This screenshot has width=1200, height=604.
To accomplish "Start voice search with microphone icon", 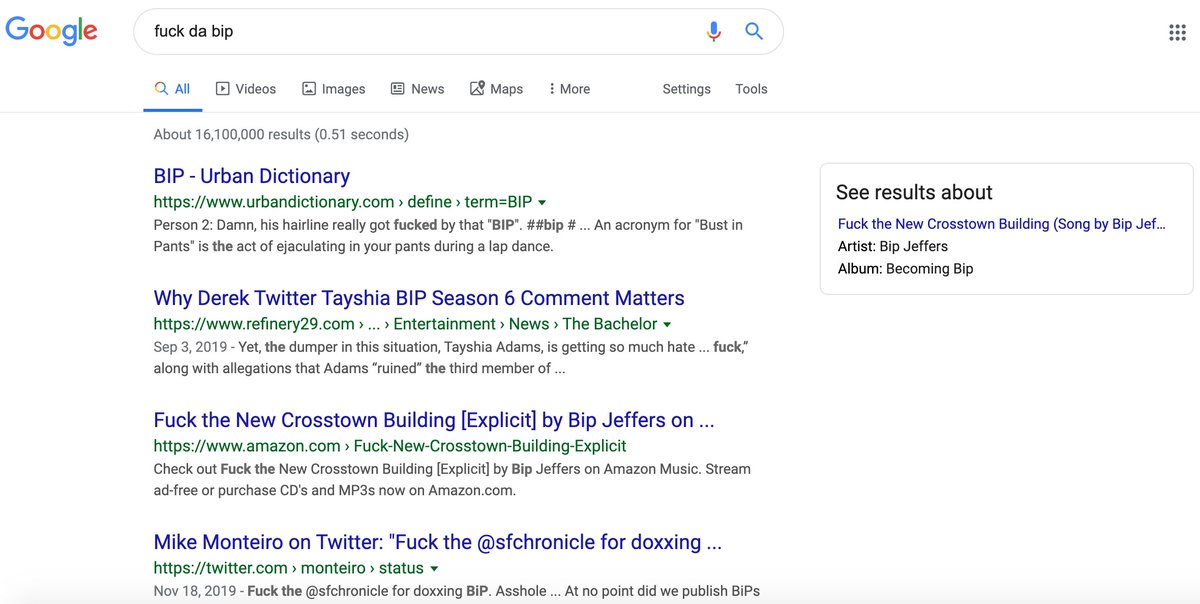I will 713,31.
